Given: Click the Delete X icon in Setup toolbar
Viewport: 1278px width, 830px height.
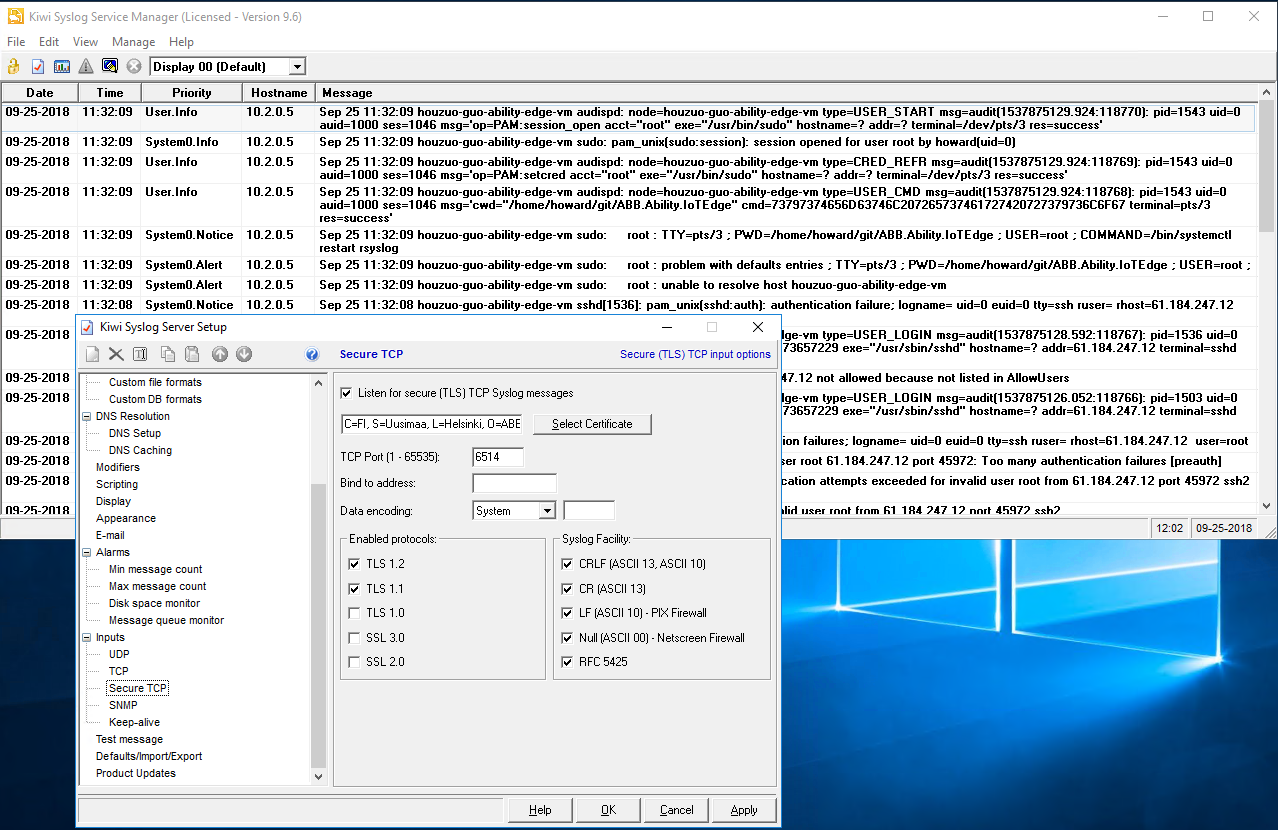Looking at the screenshot, I should point(116,354).
